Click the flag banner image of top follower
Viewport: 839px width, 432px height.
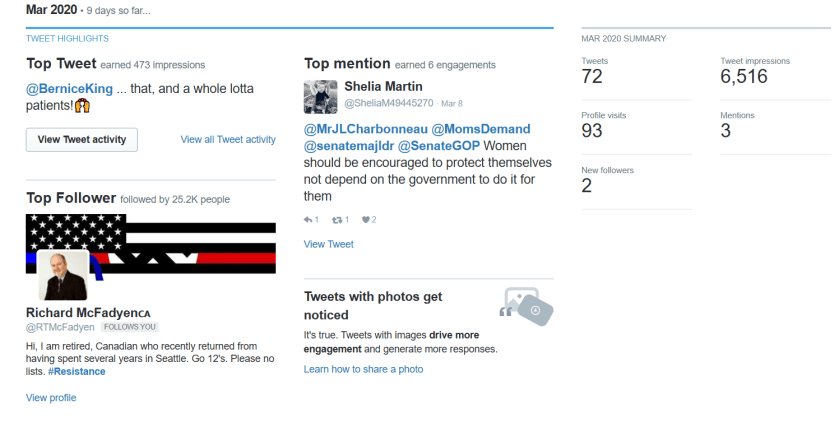(150, 245)
